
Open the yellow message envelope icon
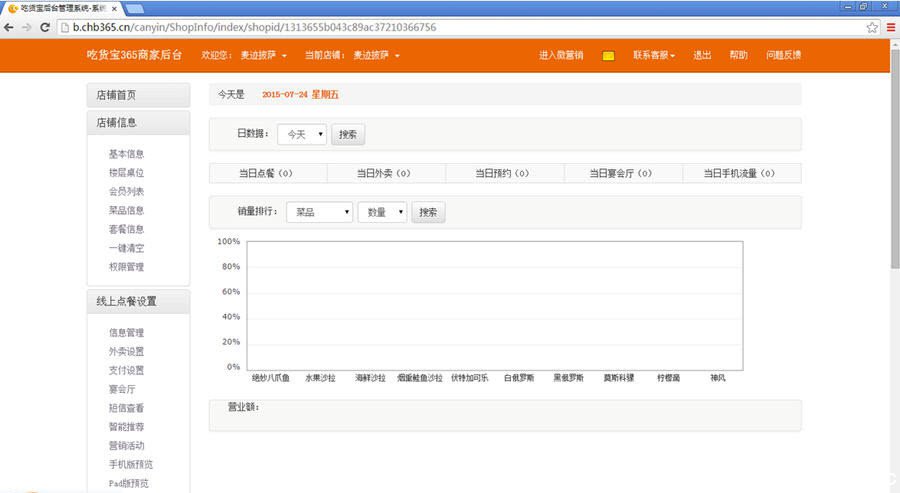click(608, 56)
